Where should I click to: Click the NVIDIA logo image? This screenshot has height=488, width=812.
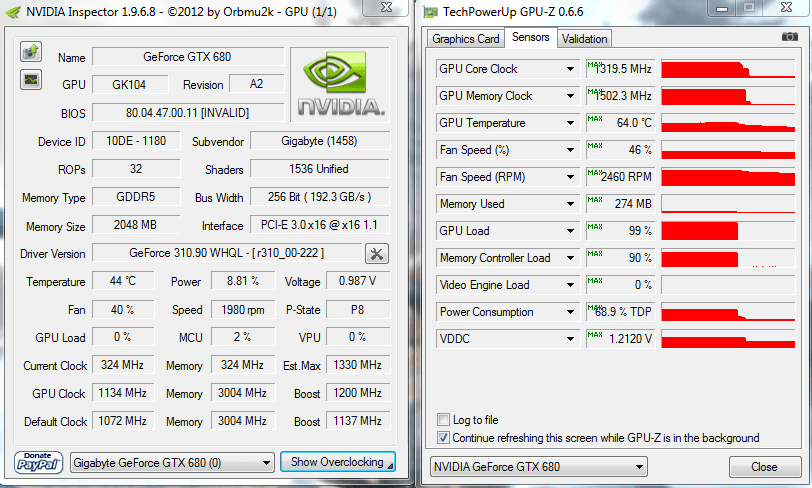pyautogui.click(x=340, y=84)
